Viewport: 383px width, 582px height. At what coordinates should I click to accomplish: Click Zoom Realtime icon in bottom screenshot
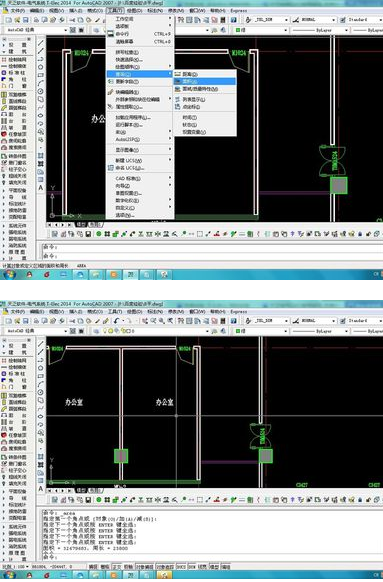(153, 321)
